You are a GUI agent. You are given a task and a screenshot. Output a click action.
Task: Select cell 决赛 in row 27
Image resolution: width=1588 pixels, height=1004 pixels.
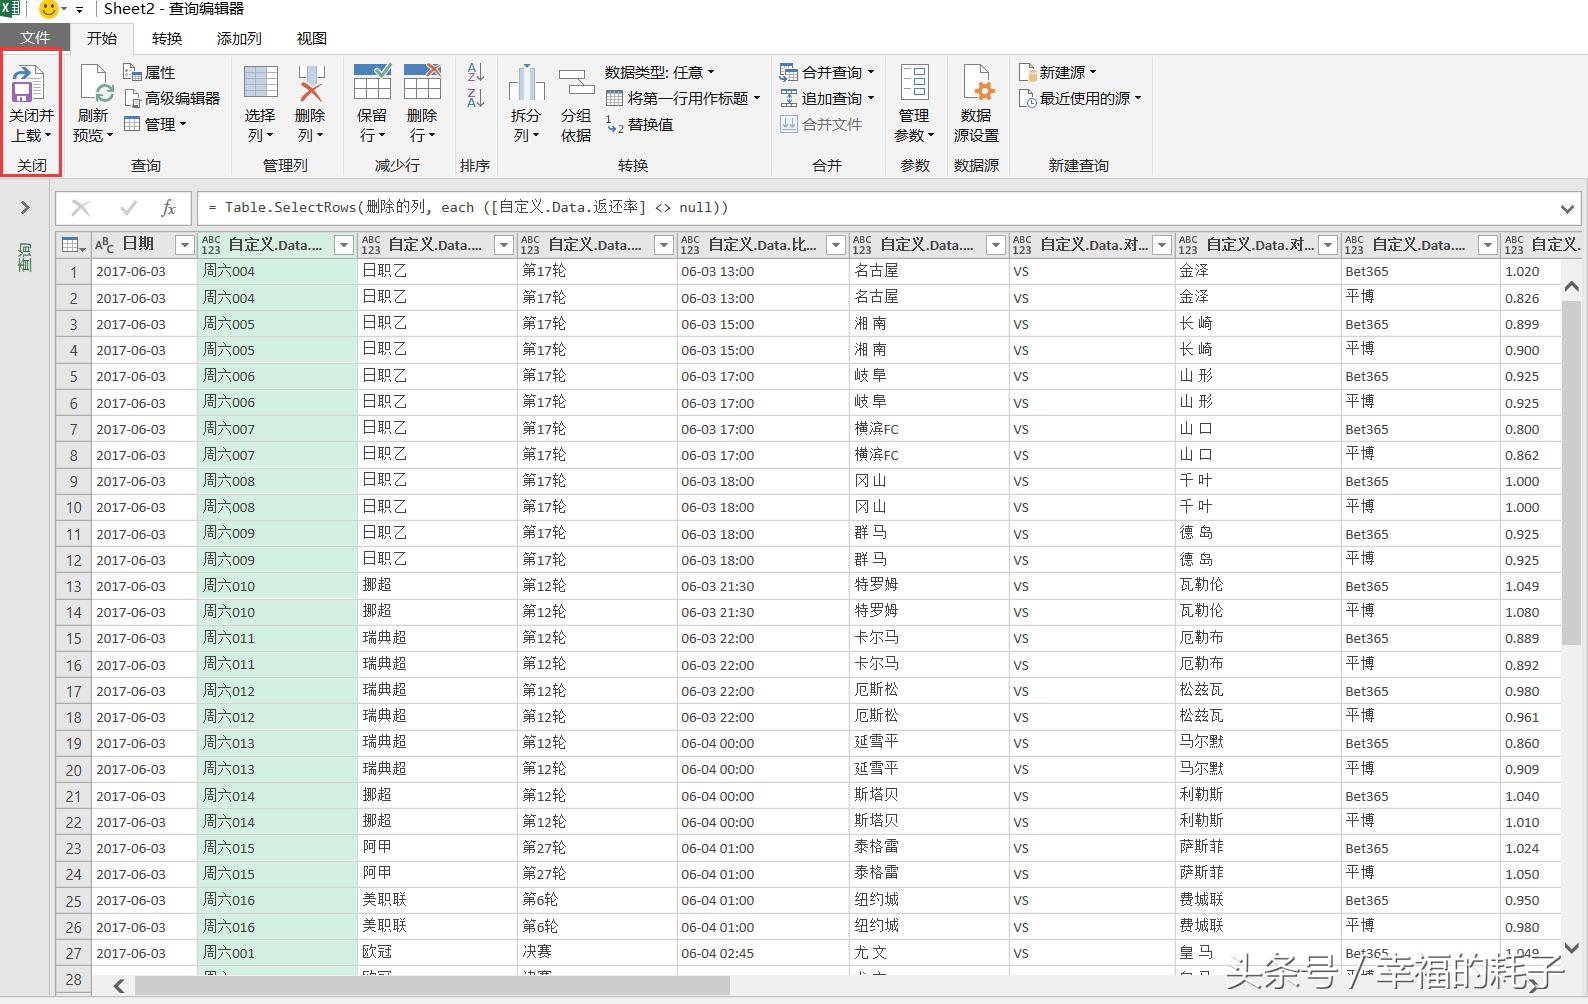[597, 953]
